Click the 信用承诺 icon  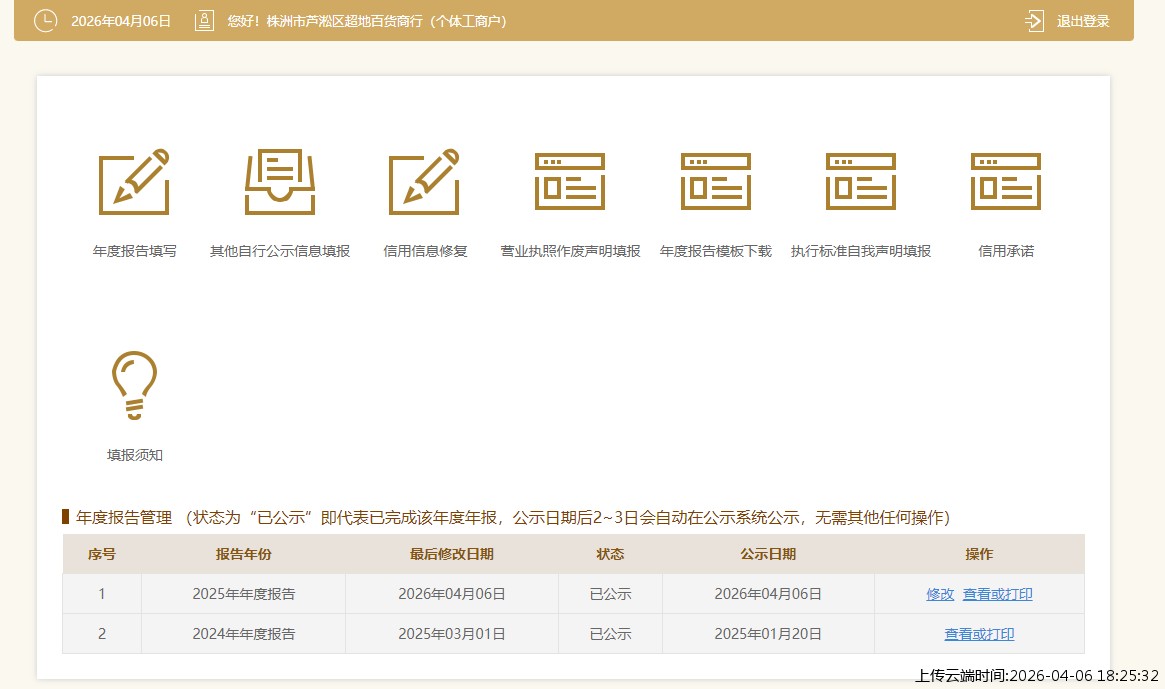click(x=1006, y=182)
